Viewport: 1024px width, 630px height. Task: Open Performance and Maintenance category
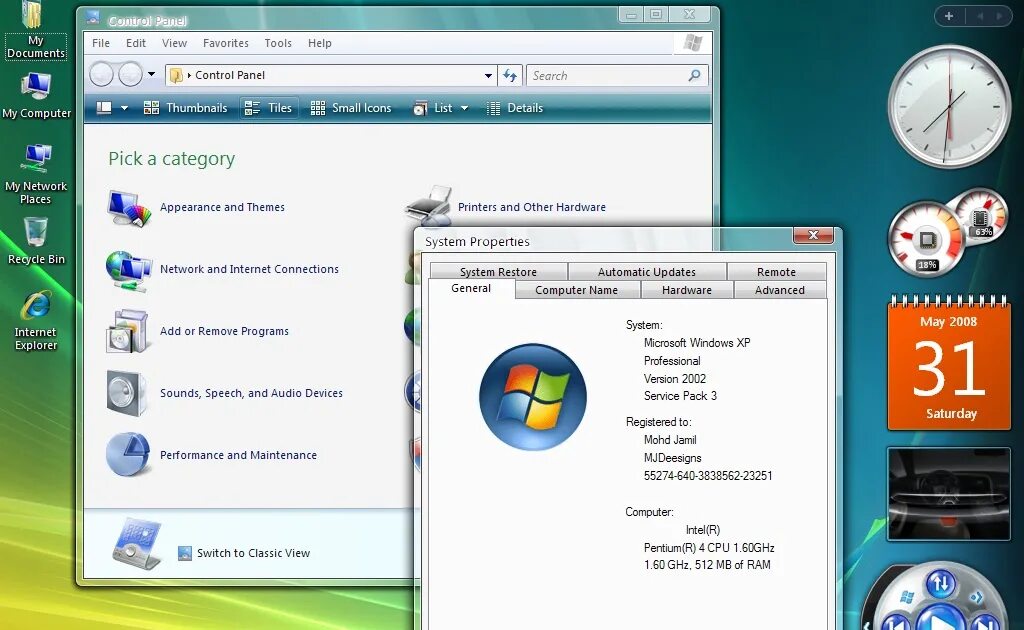[x=238, y=455]
